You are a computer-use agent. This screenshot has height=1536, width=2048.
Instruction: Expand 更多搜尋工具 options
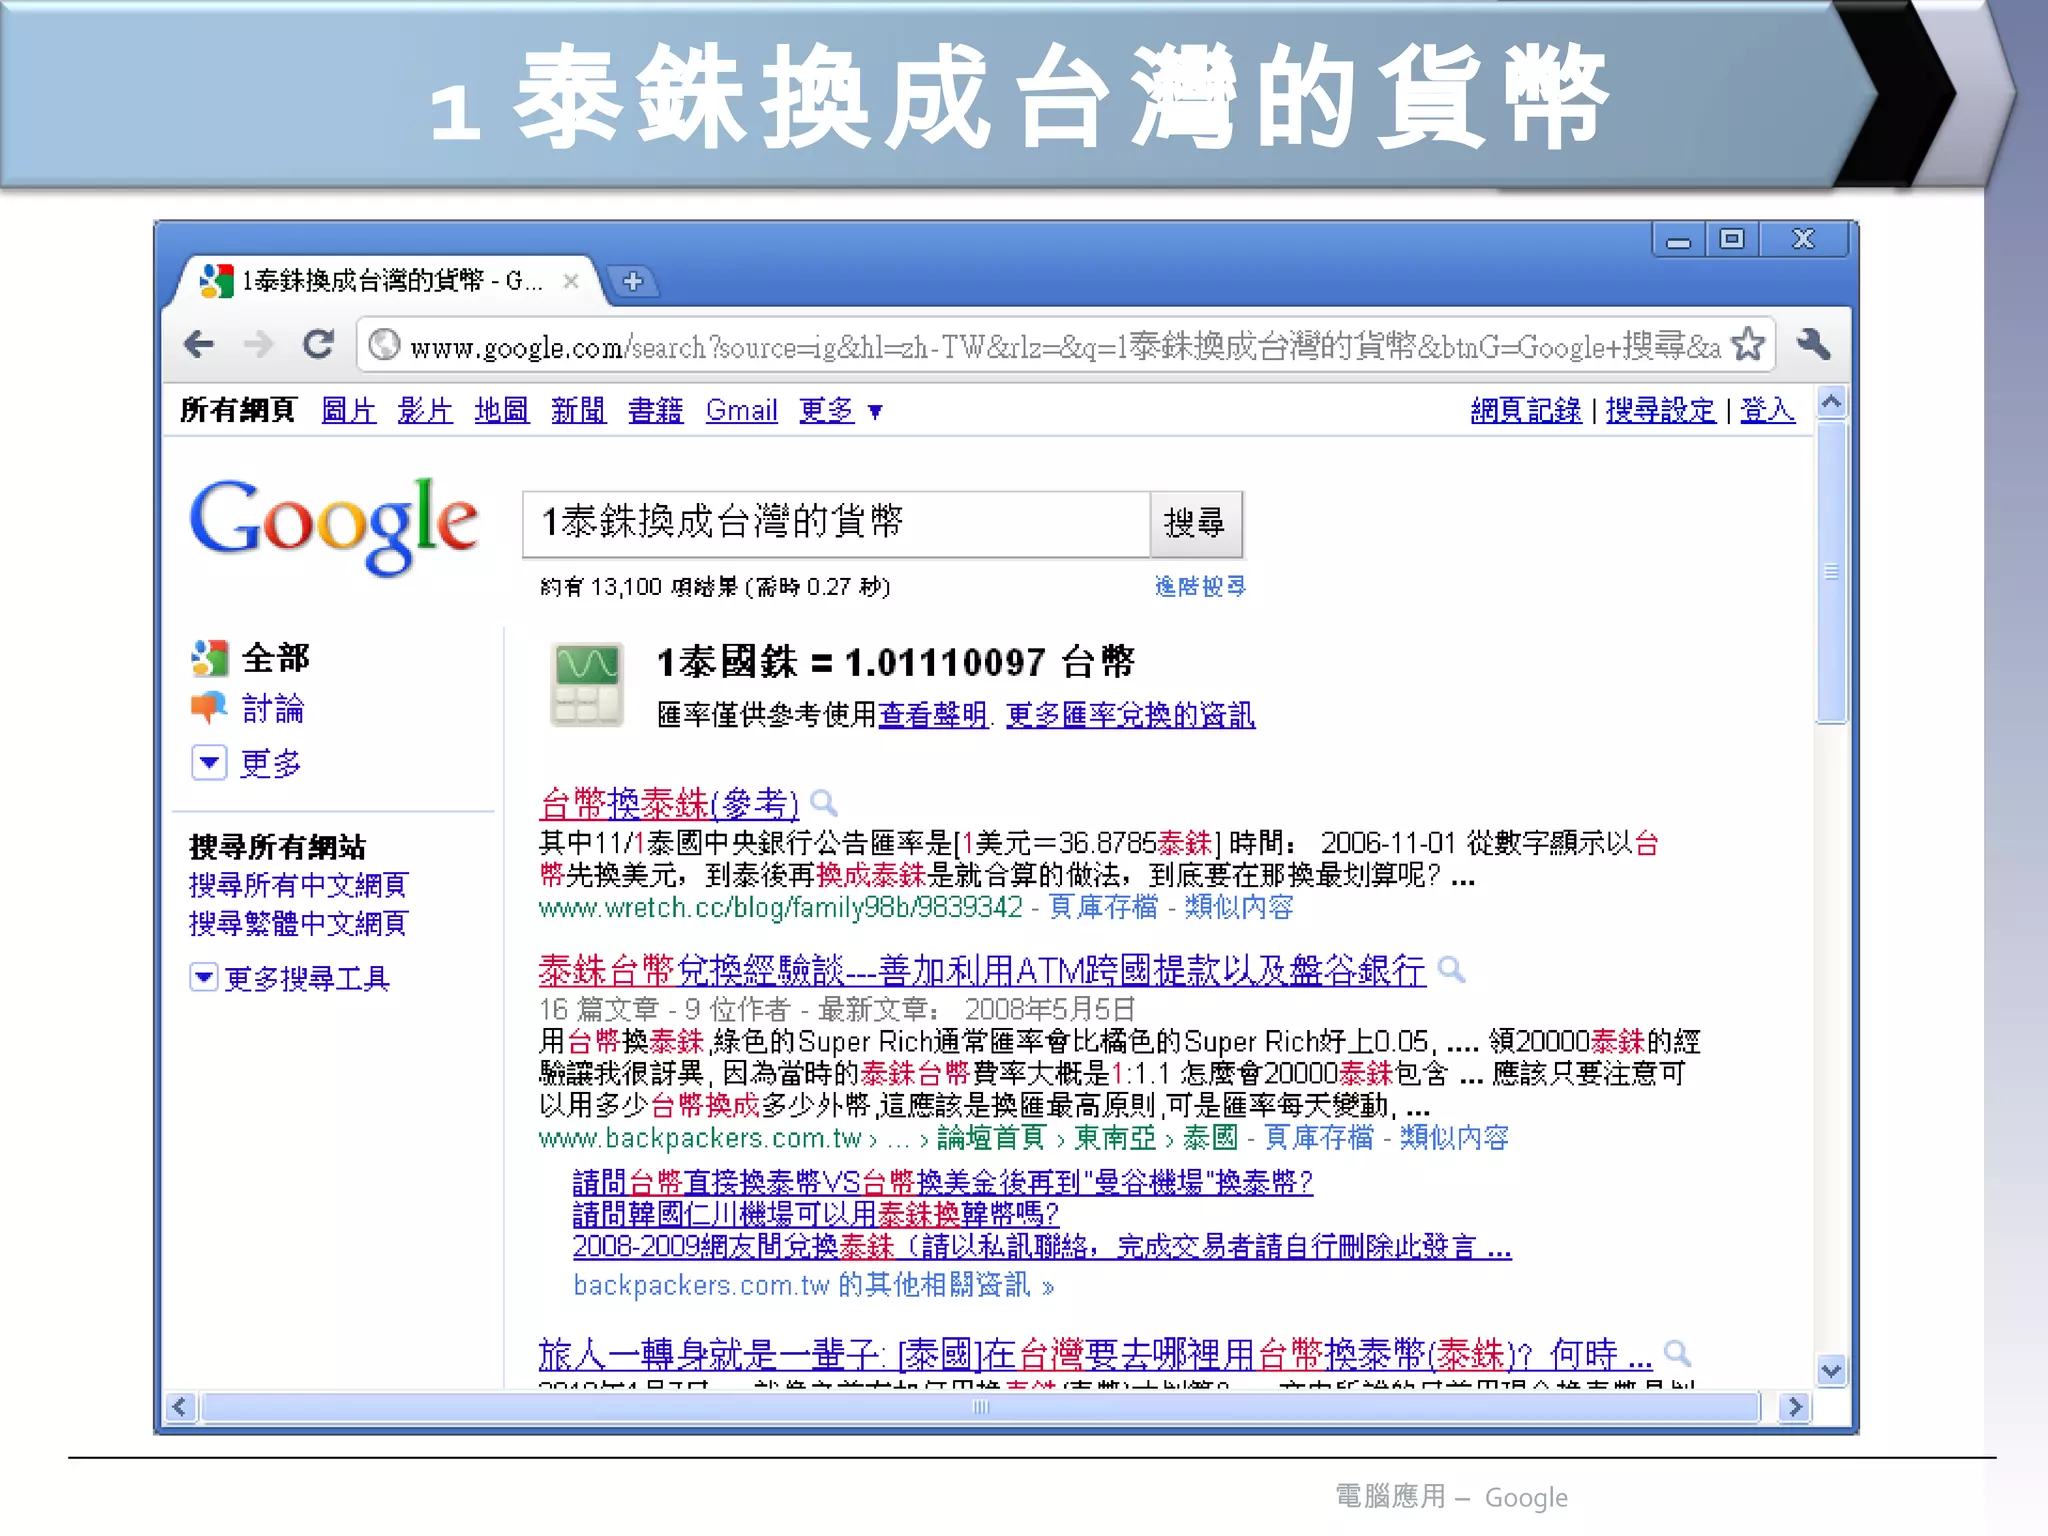click(290, 977)
